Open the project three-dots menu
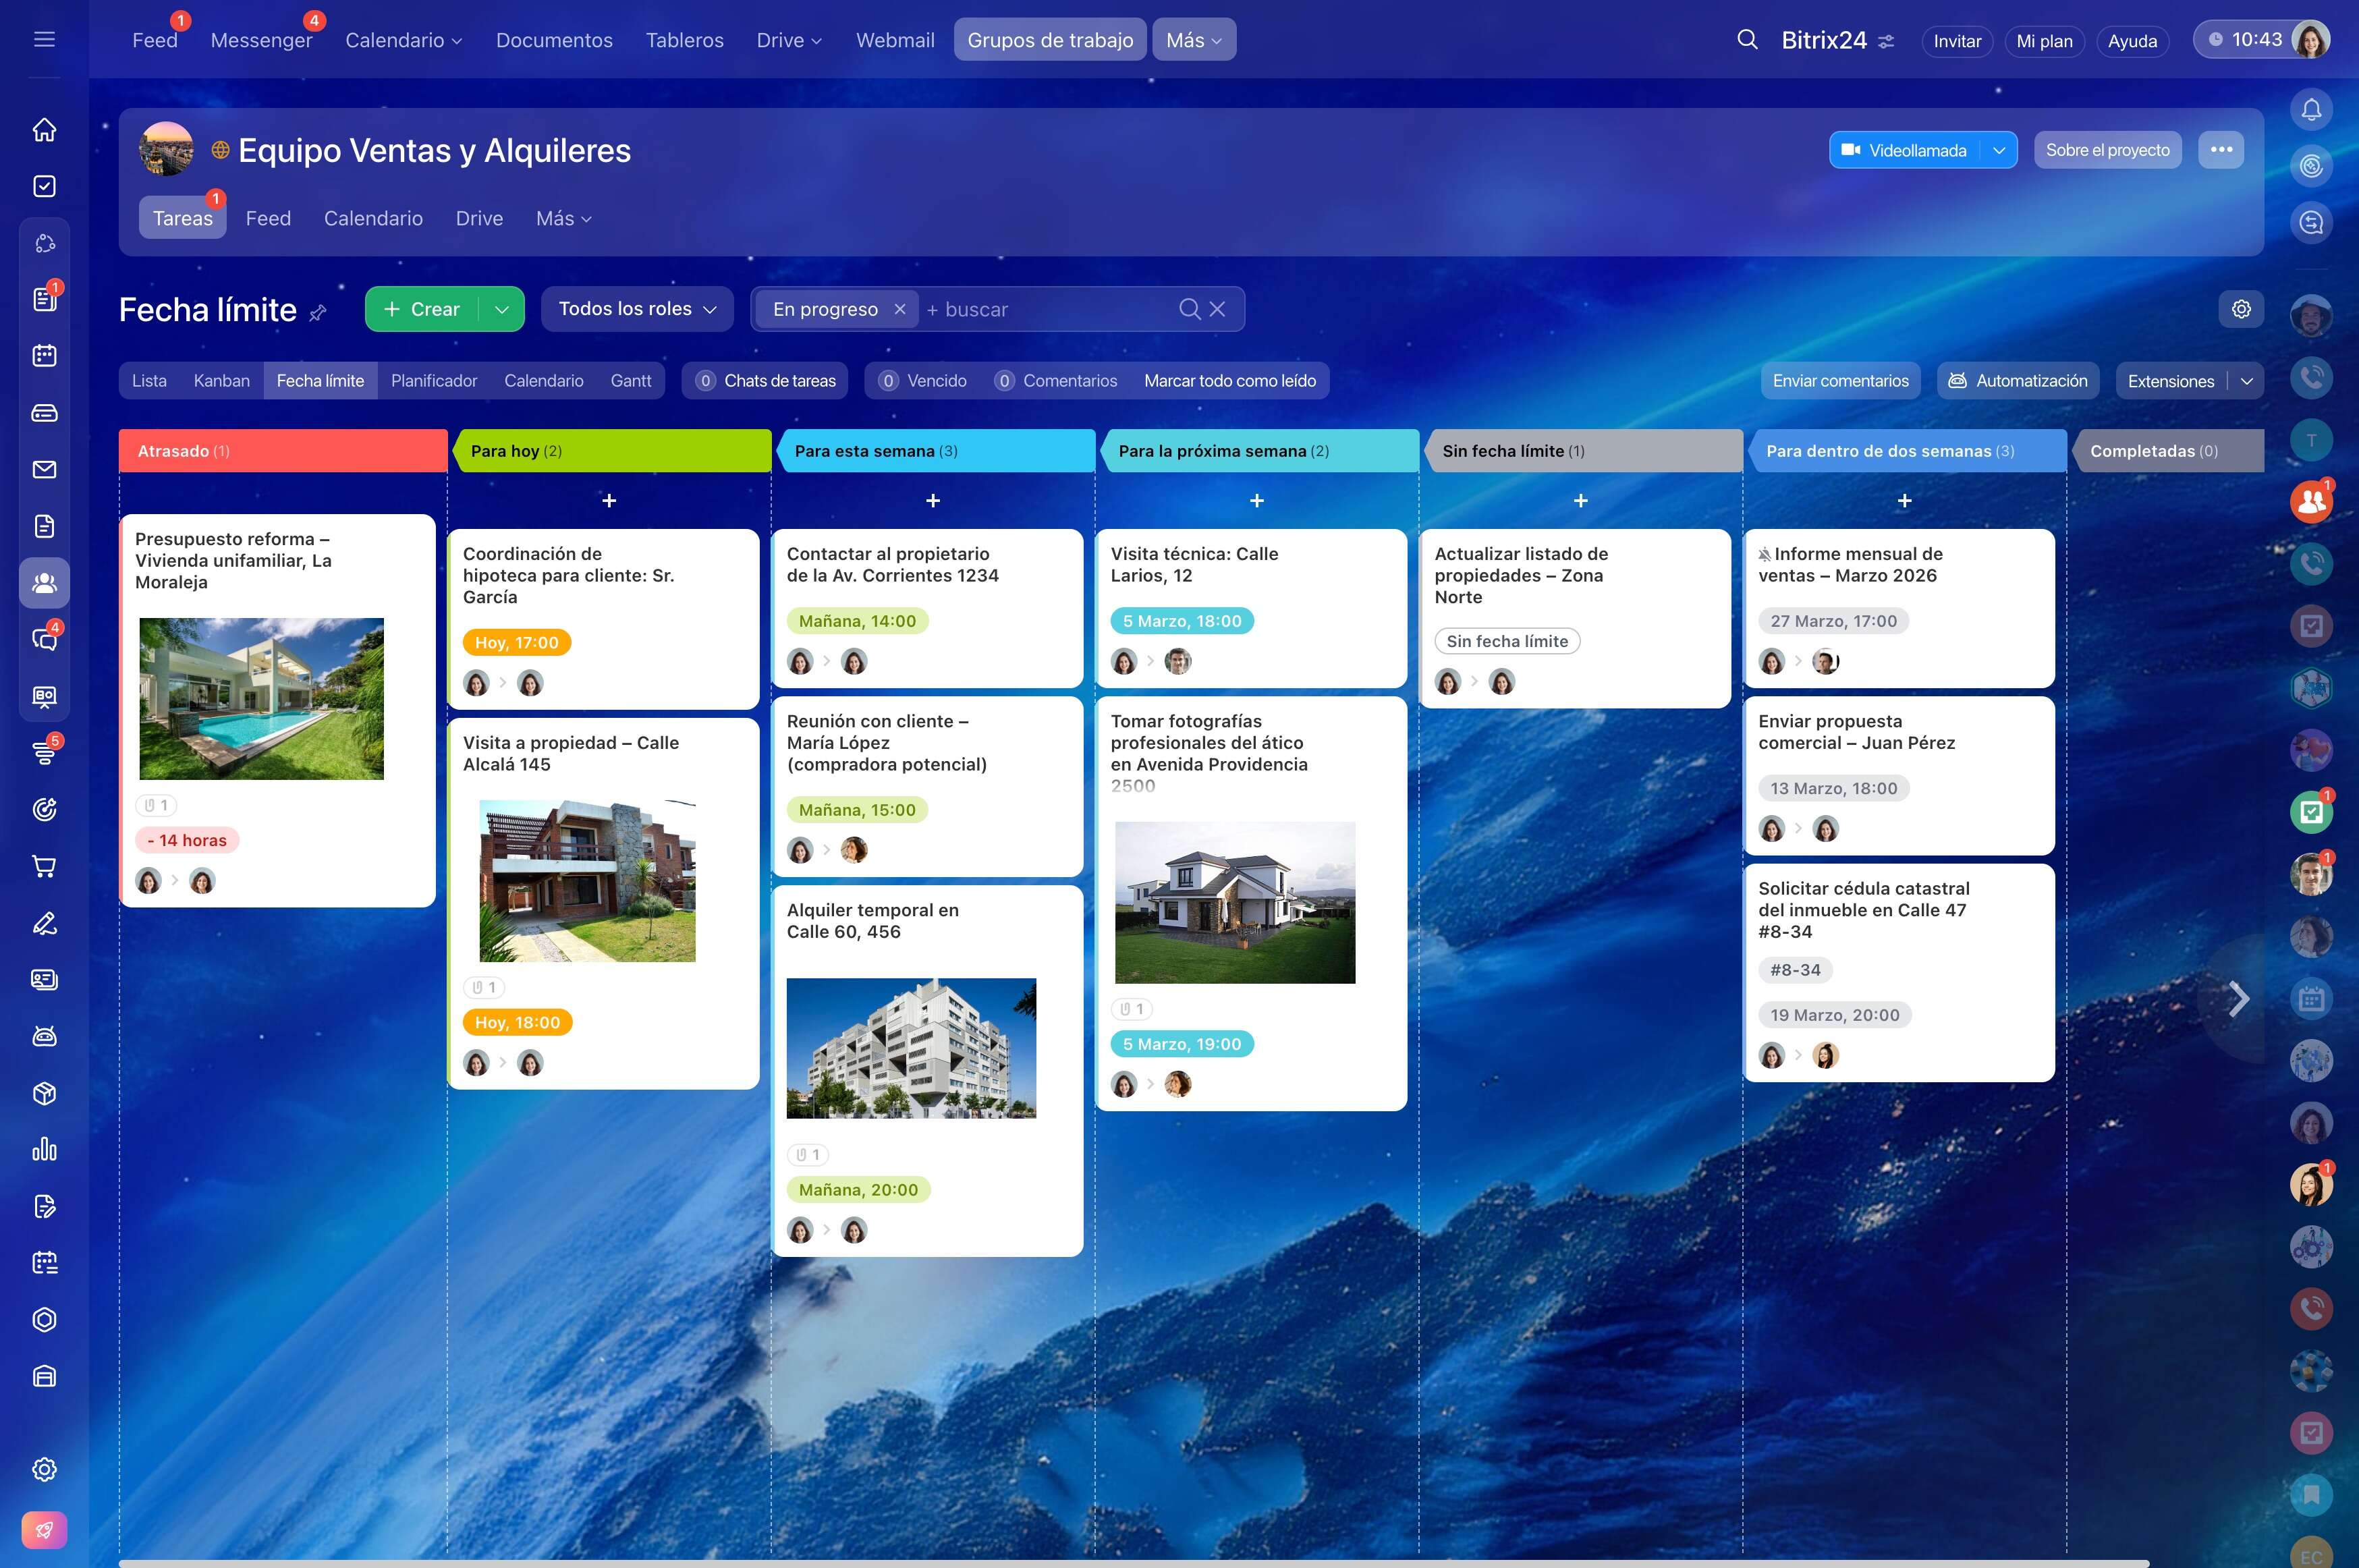Screen dimensions: 2359x1568 (2221, 150)
